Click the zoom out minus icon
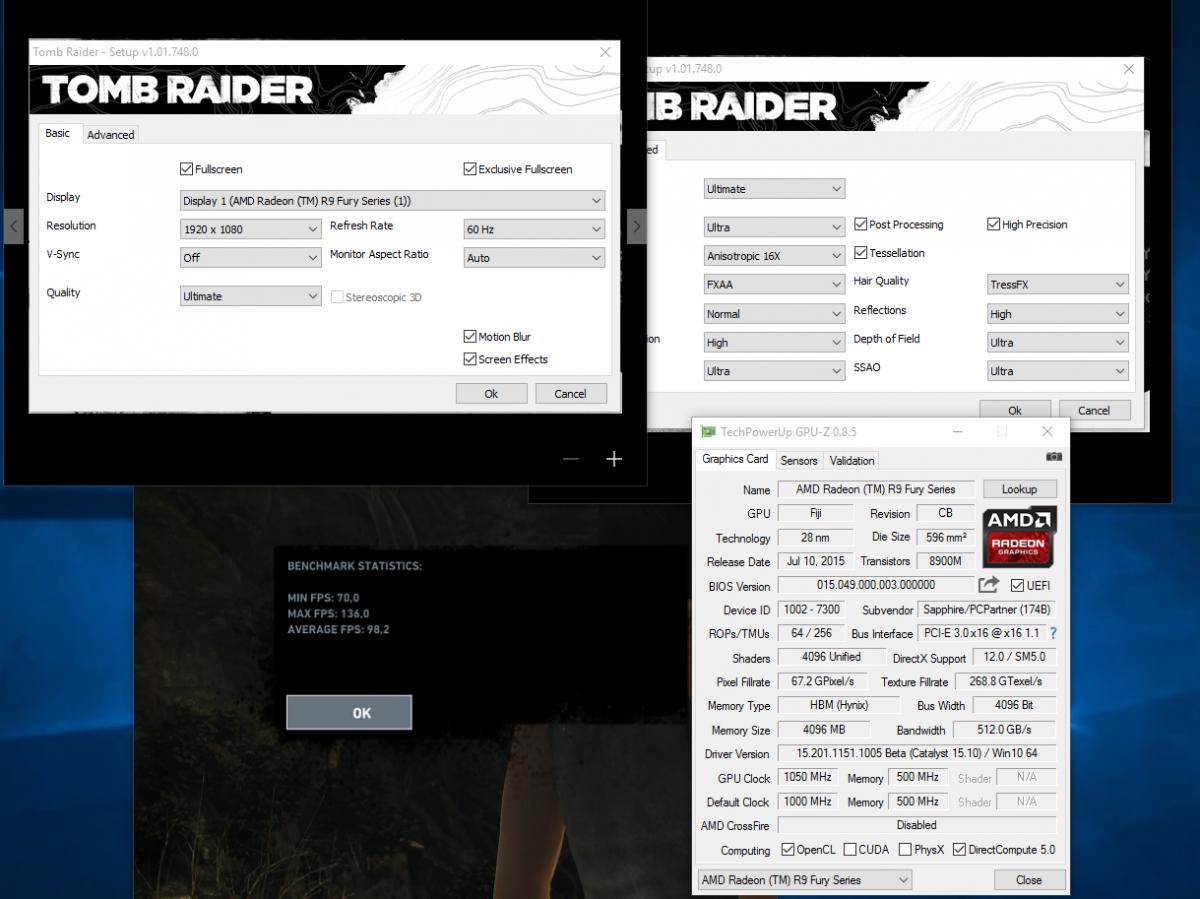 (x=571, y=459)
